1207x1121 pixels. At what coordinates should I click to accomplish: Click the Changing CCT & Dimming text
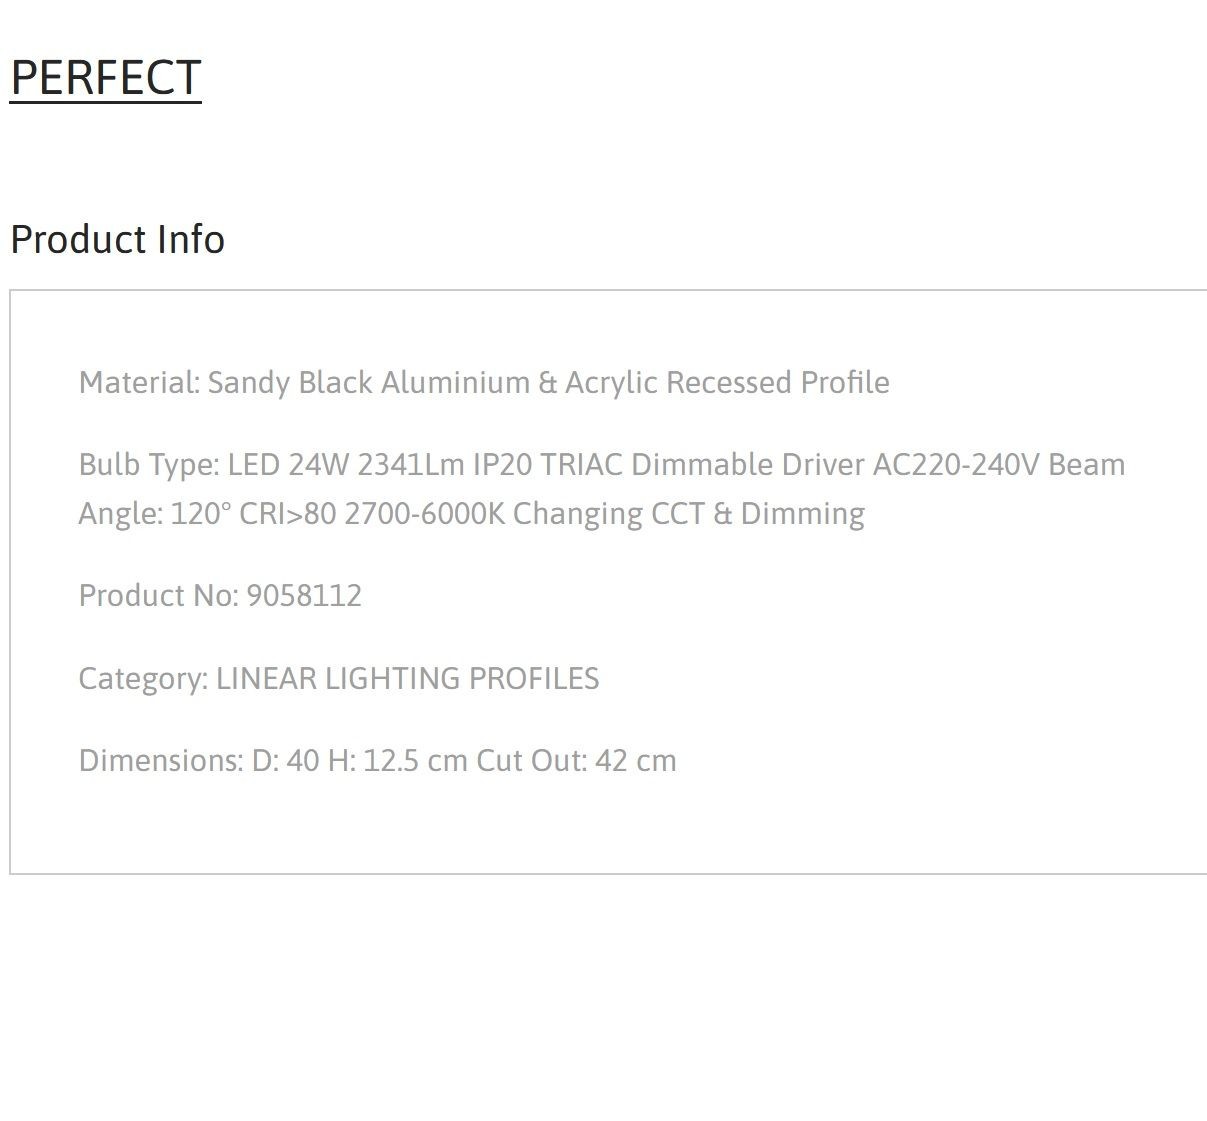point(689,514)
